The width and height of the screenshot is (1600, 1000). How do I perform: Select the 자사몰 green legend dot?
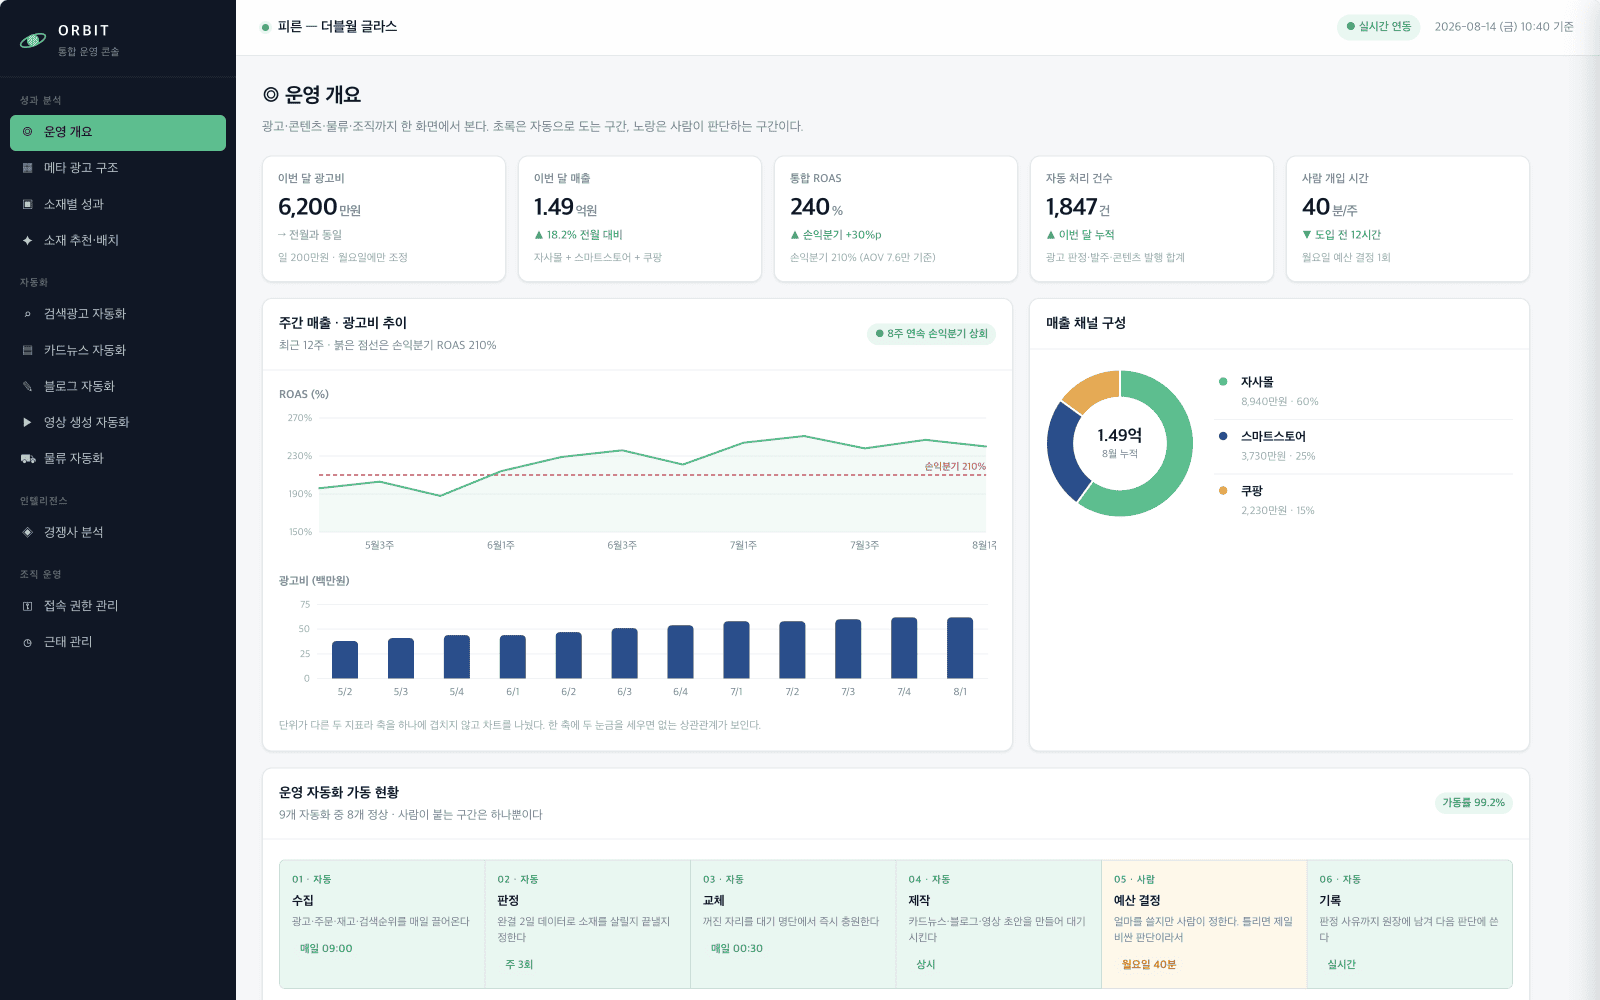click(1223, 381)
